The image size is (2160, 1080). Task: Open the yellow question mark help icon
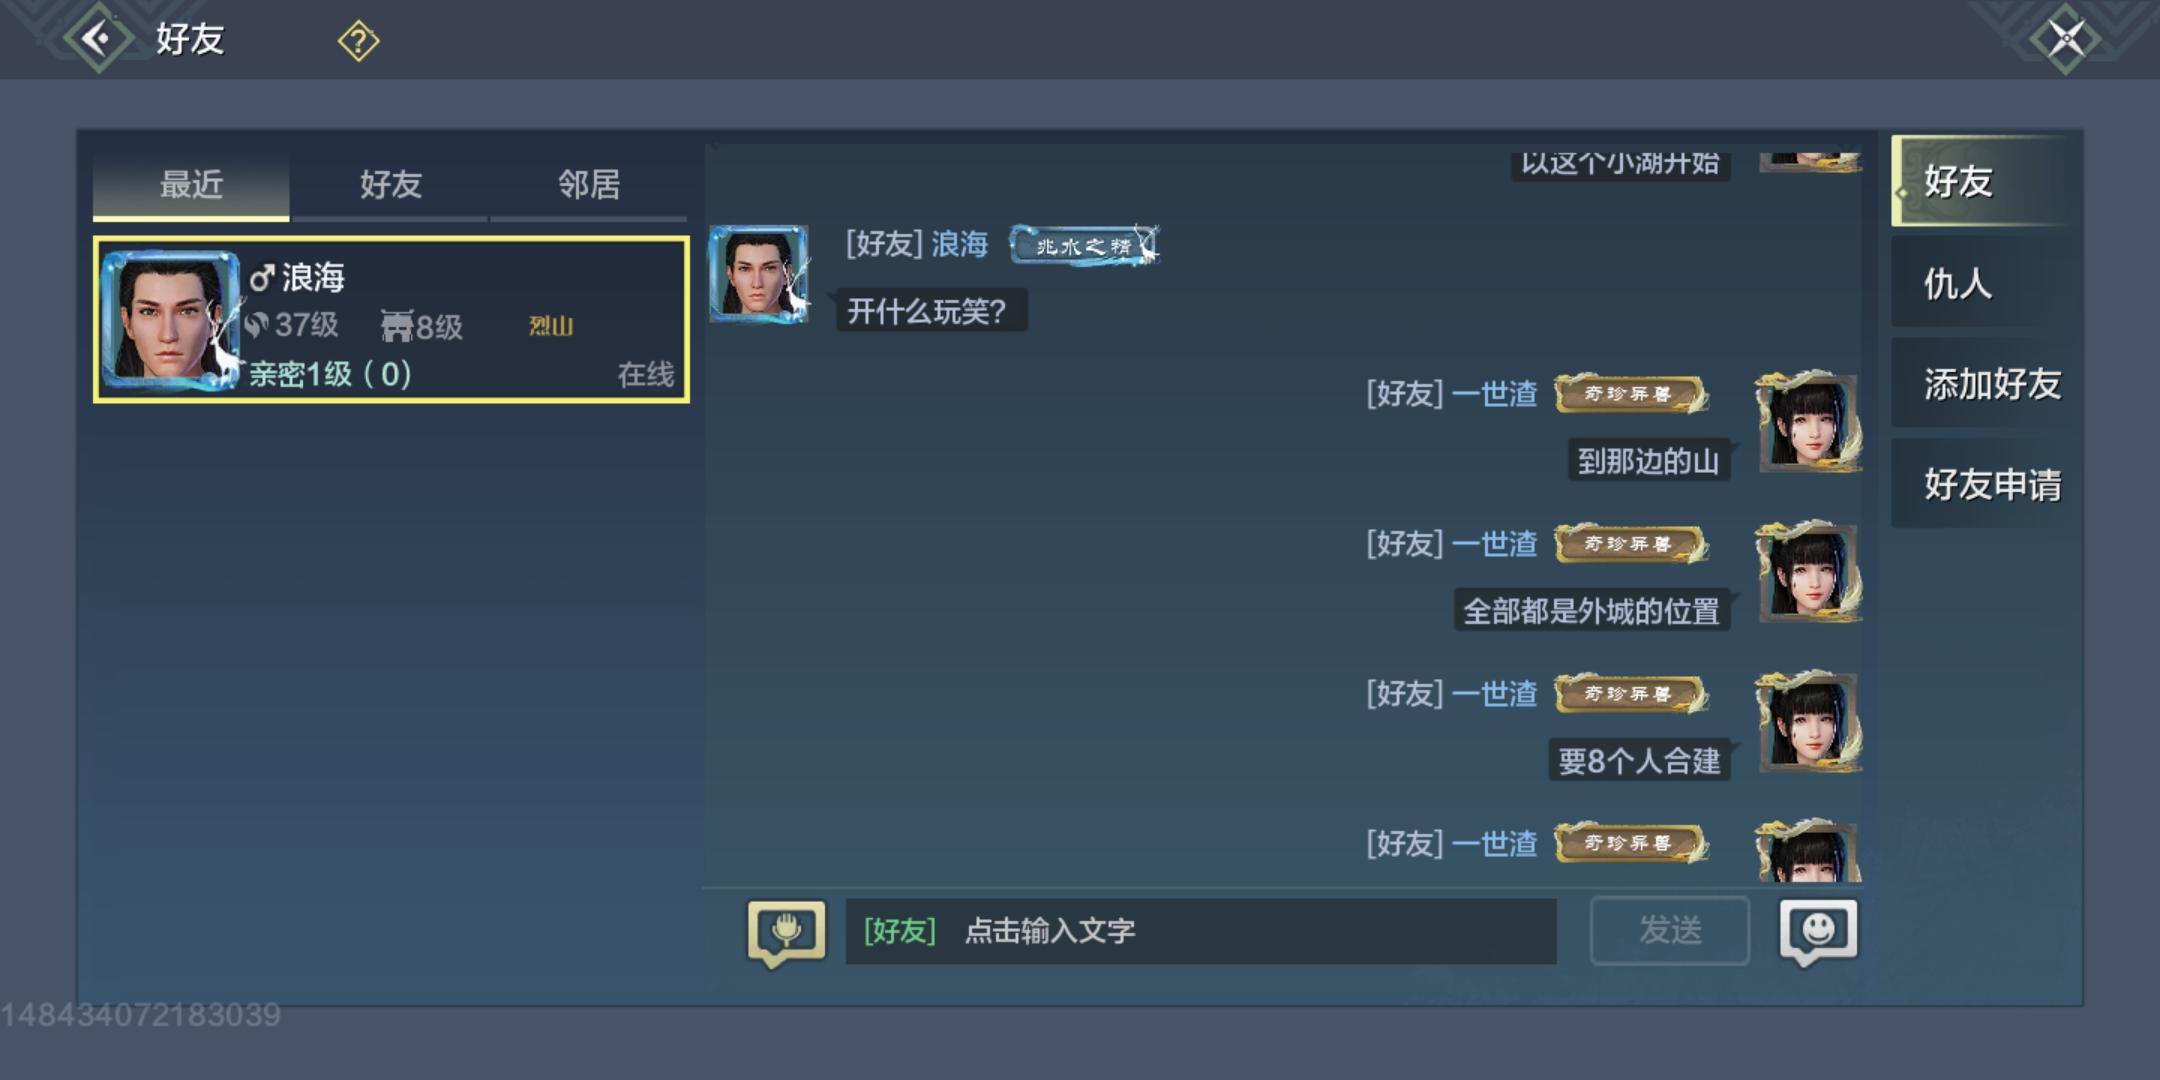pyautogui.click(x=358, y=41)
